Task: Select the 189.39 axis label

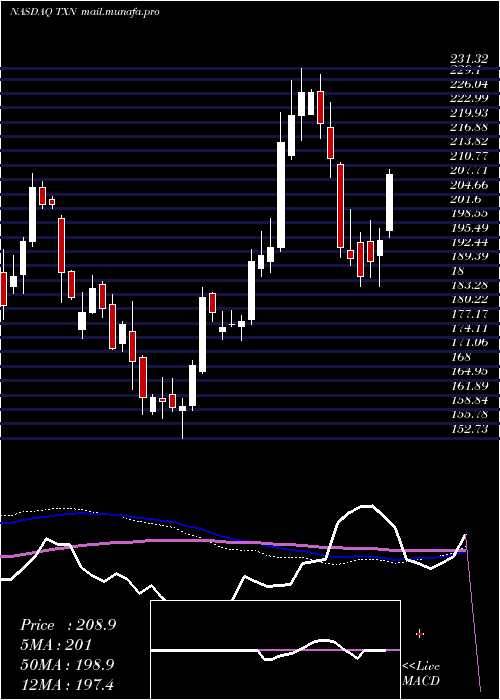Action: (x=469, y=256)
